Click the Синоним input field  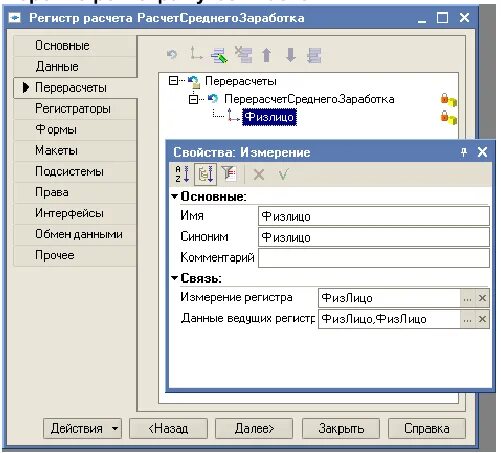(374, 237)
